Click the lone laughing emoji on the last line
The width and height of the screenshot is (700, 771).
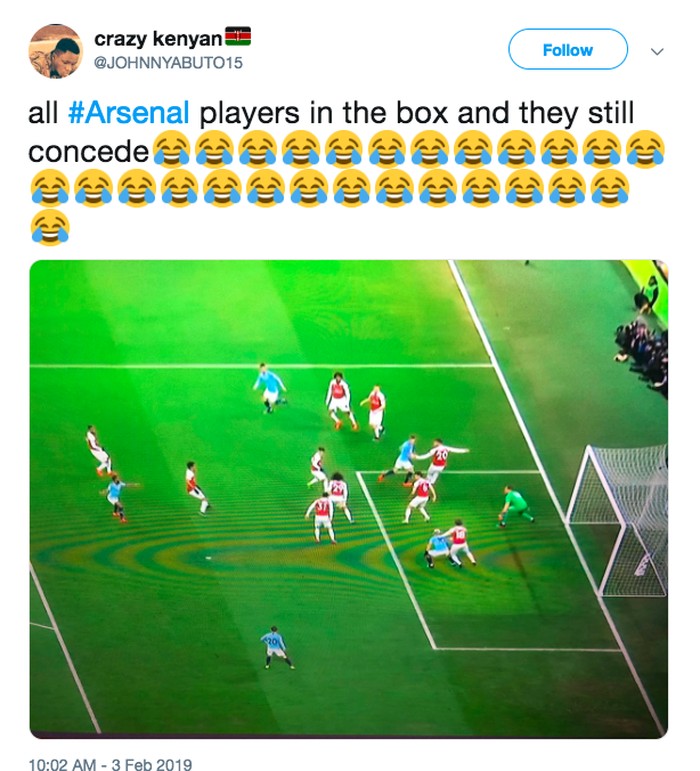[50, 226]
